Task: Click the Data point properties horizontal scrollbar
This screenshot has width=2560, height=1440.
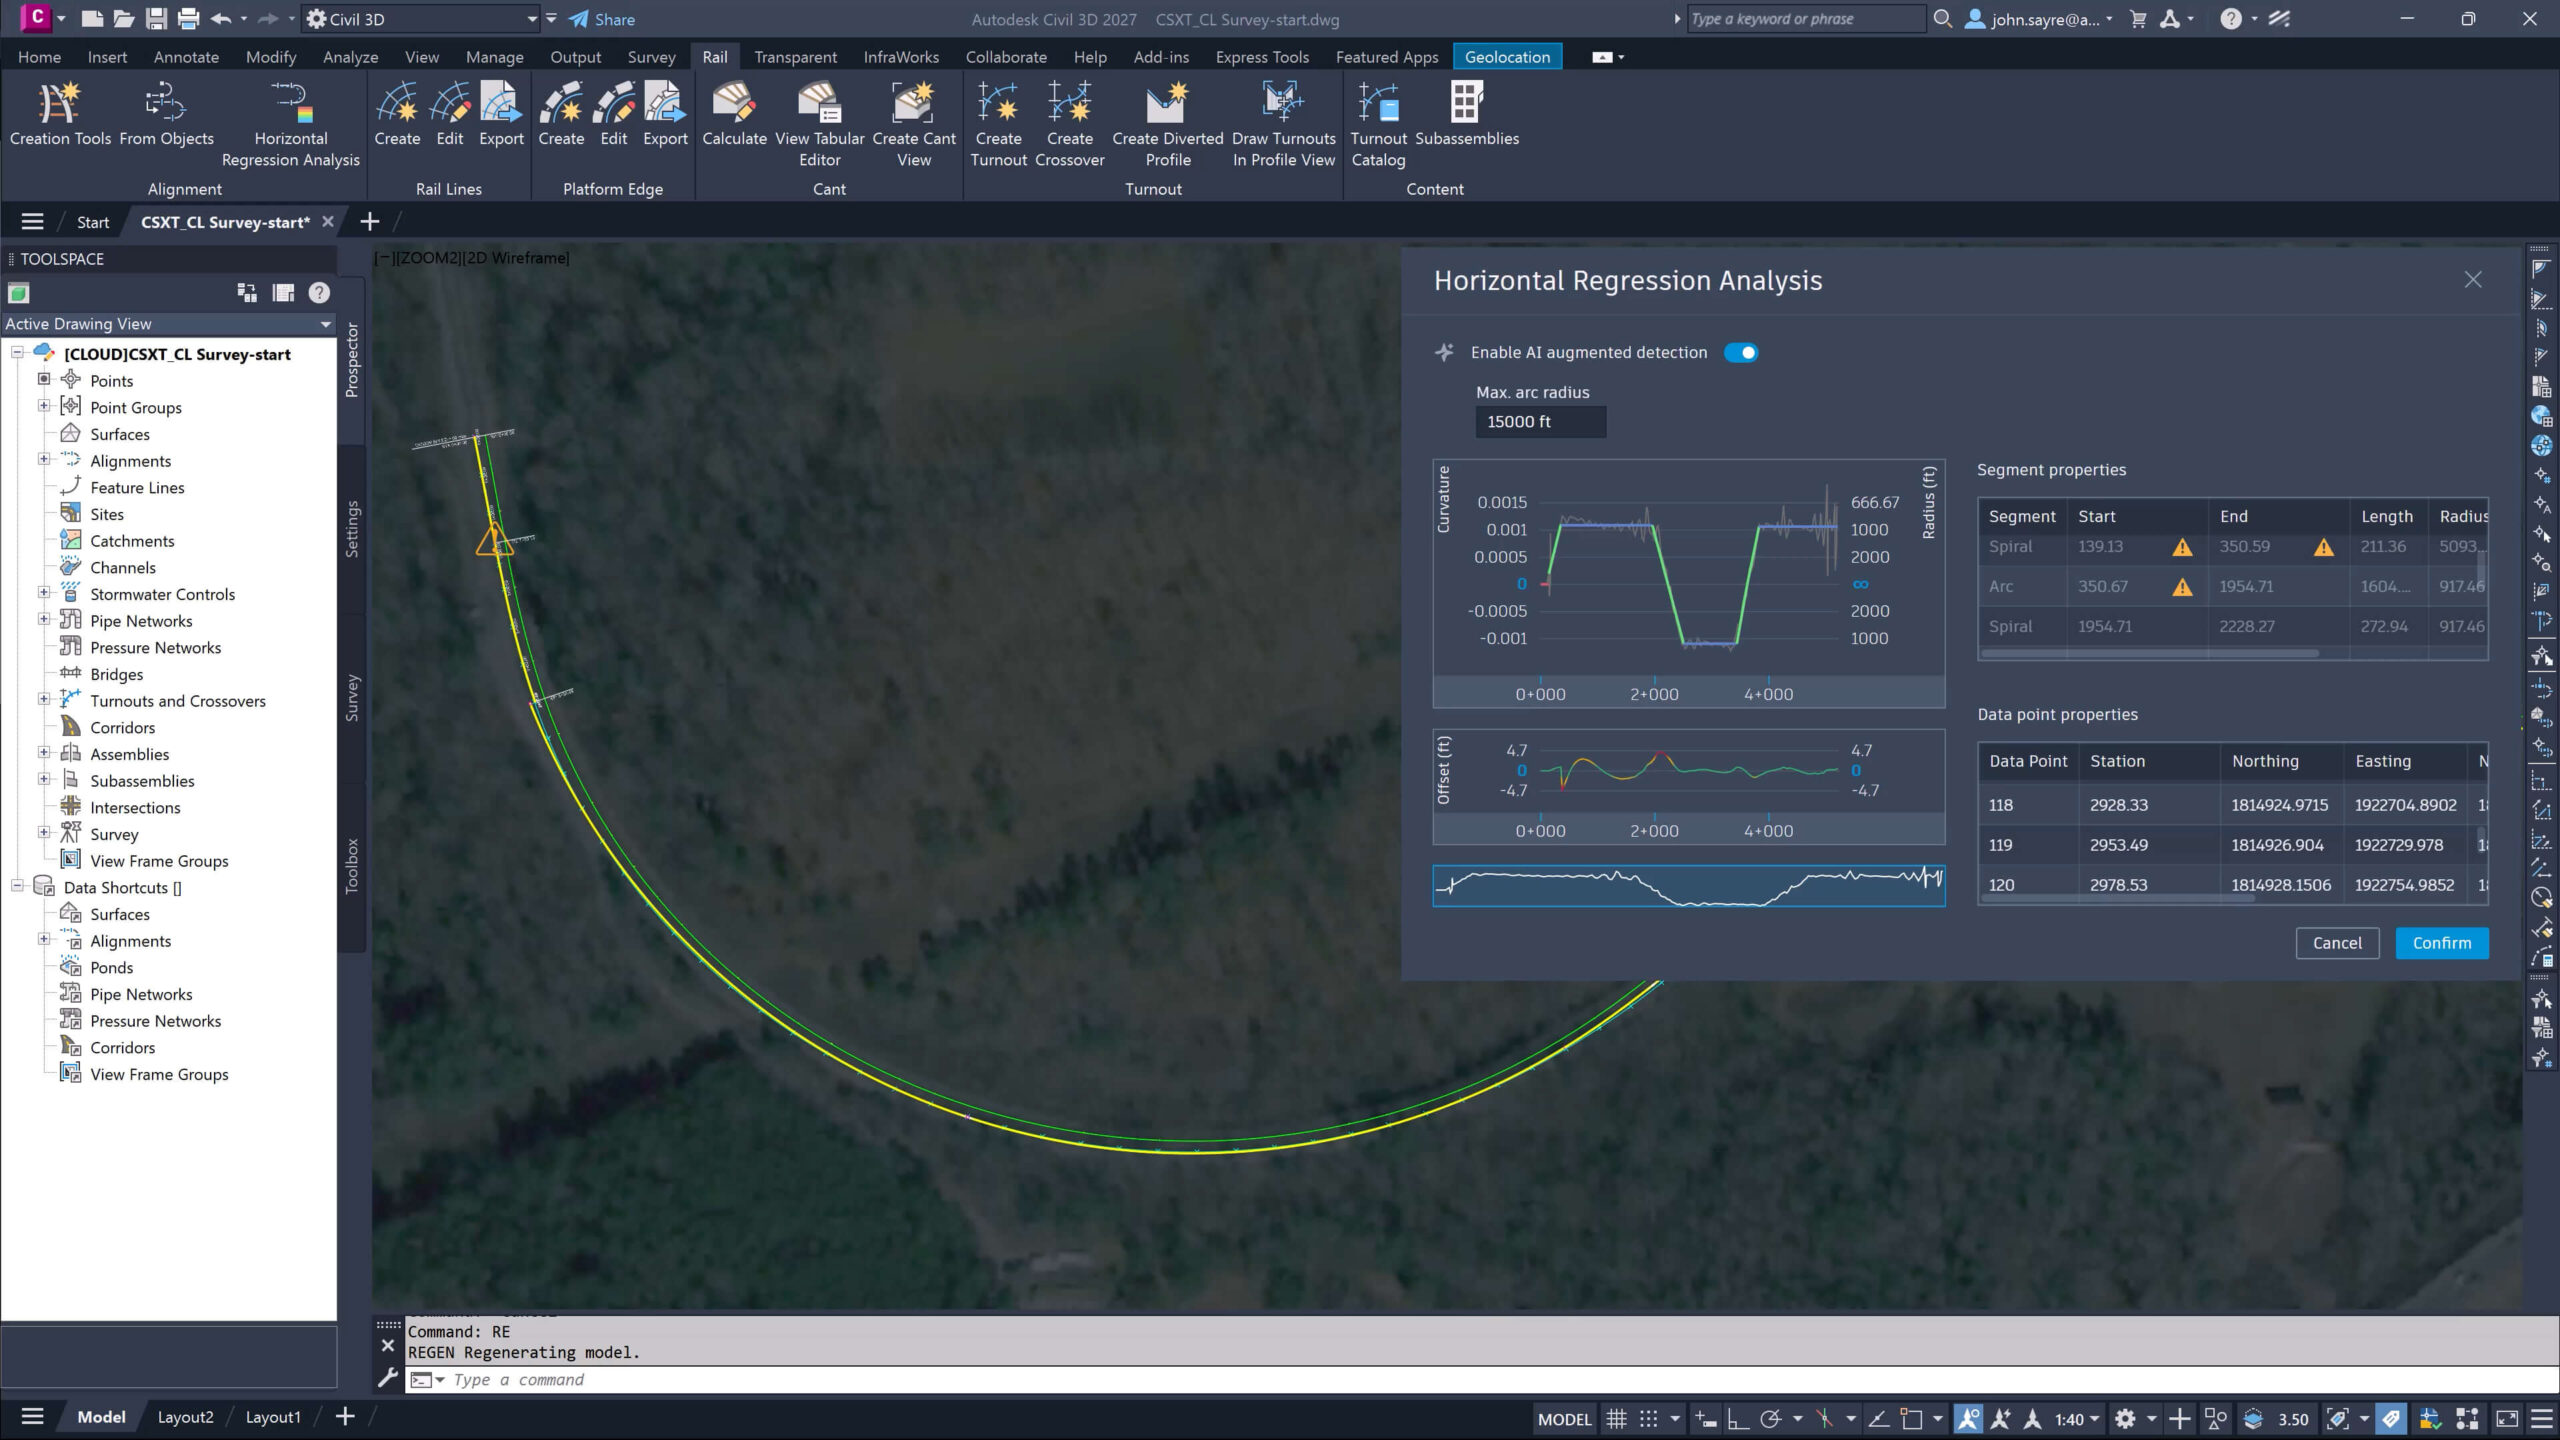Action: (2118, 898)
